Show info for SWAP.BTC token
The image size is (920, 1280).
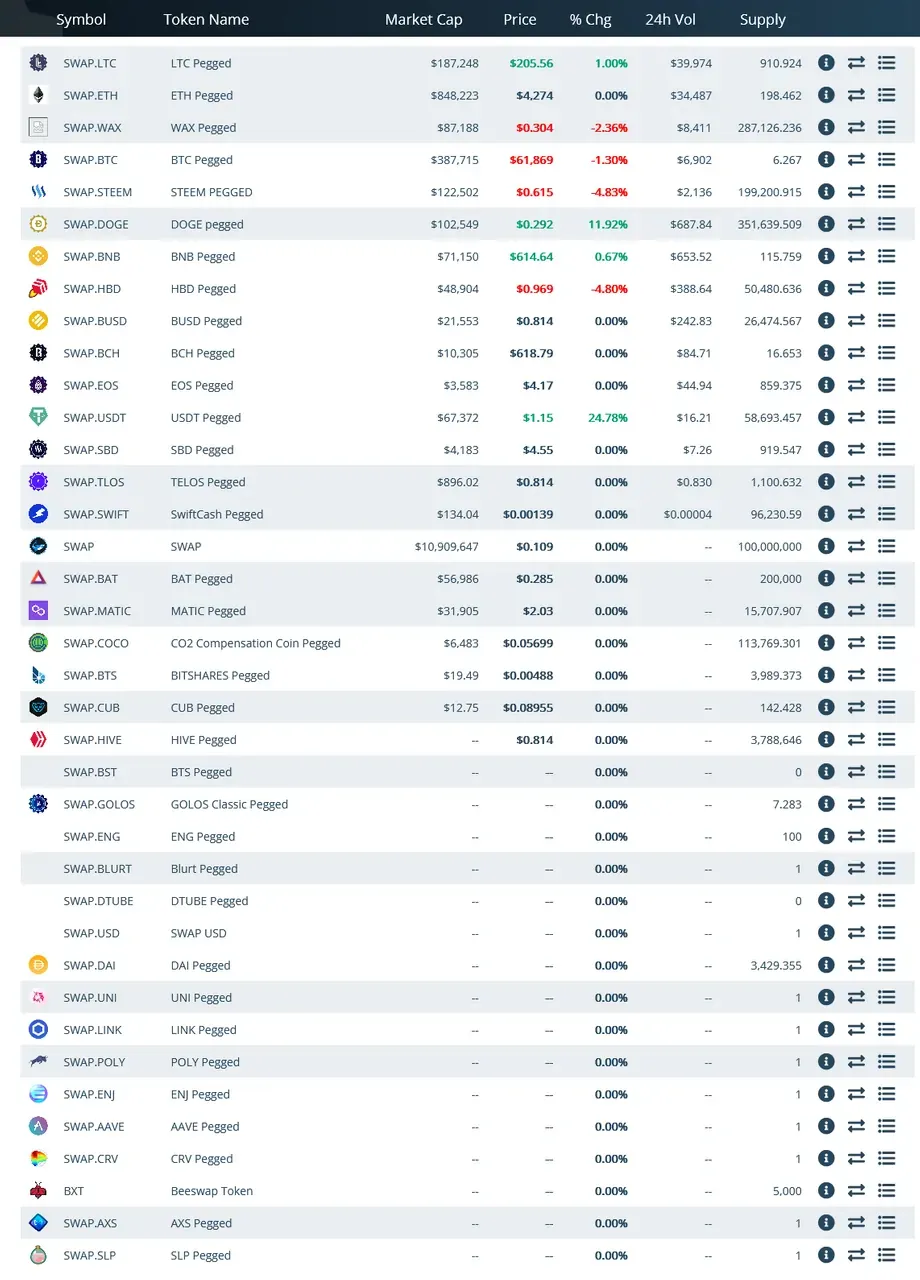[x=826, y=159]
